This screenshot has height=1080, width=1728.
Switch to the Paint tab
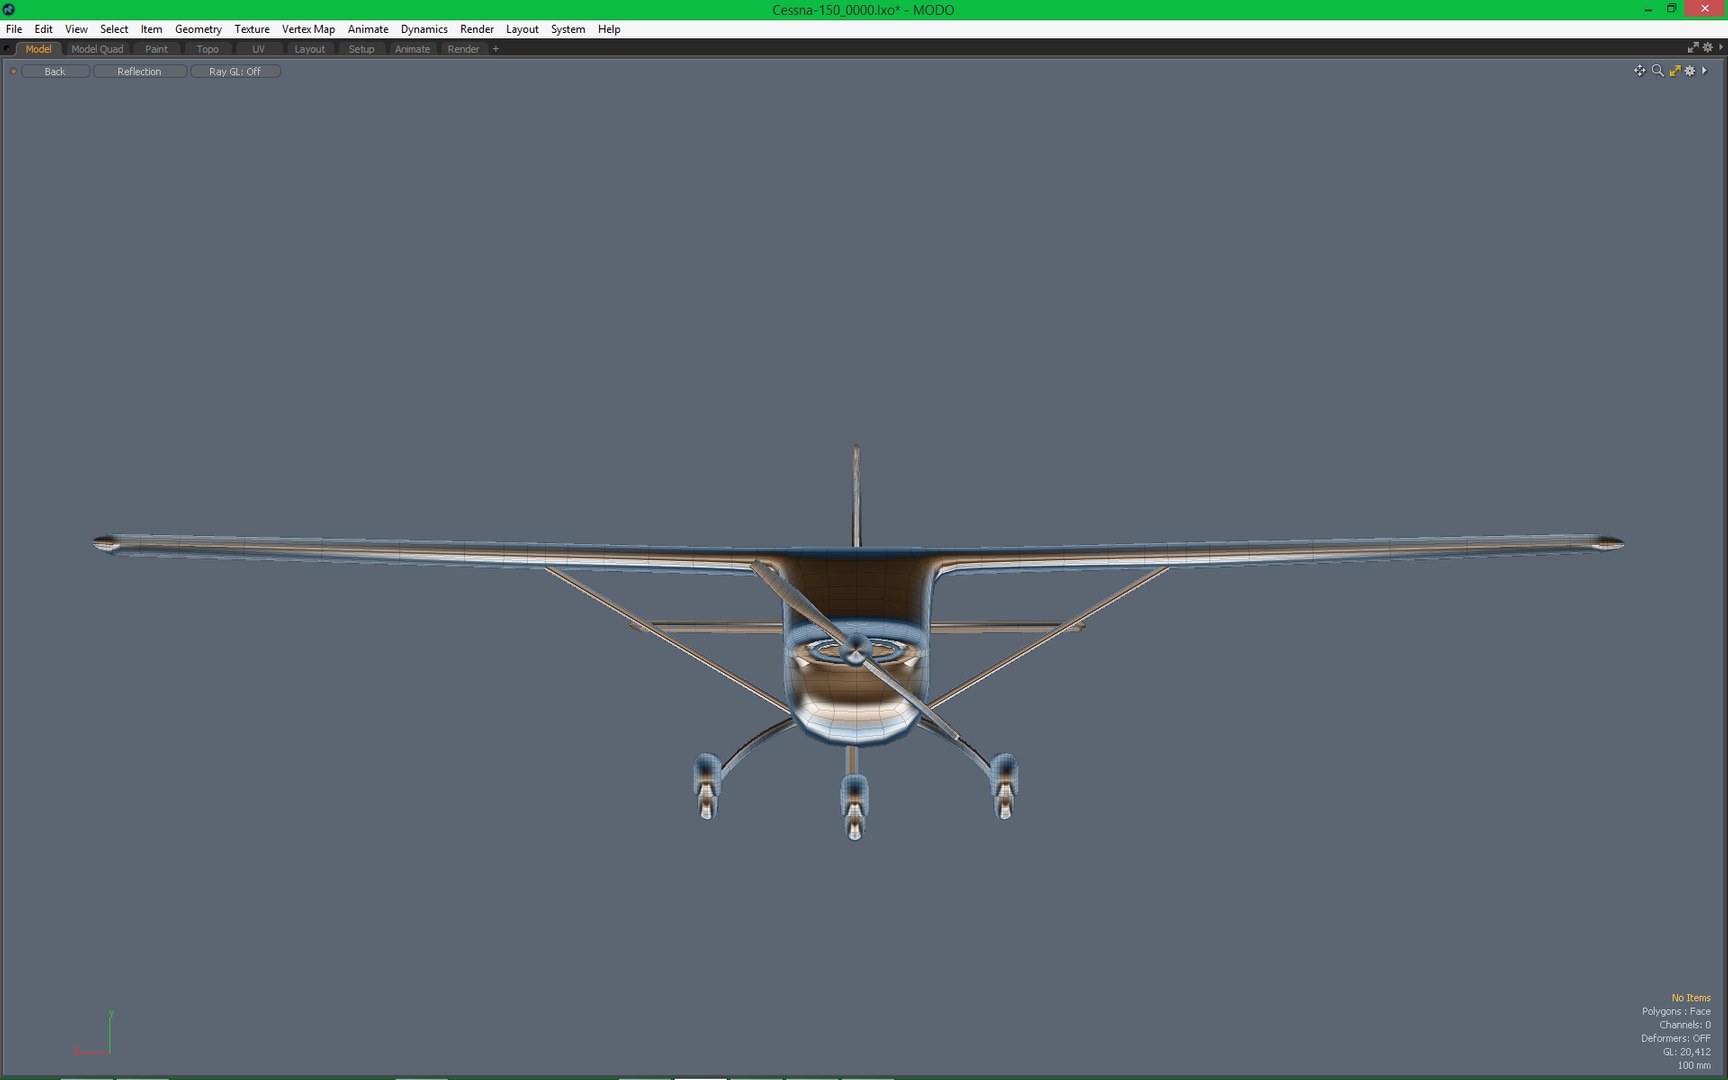156,49
